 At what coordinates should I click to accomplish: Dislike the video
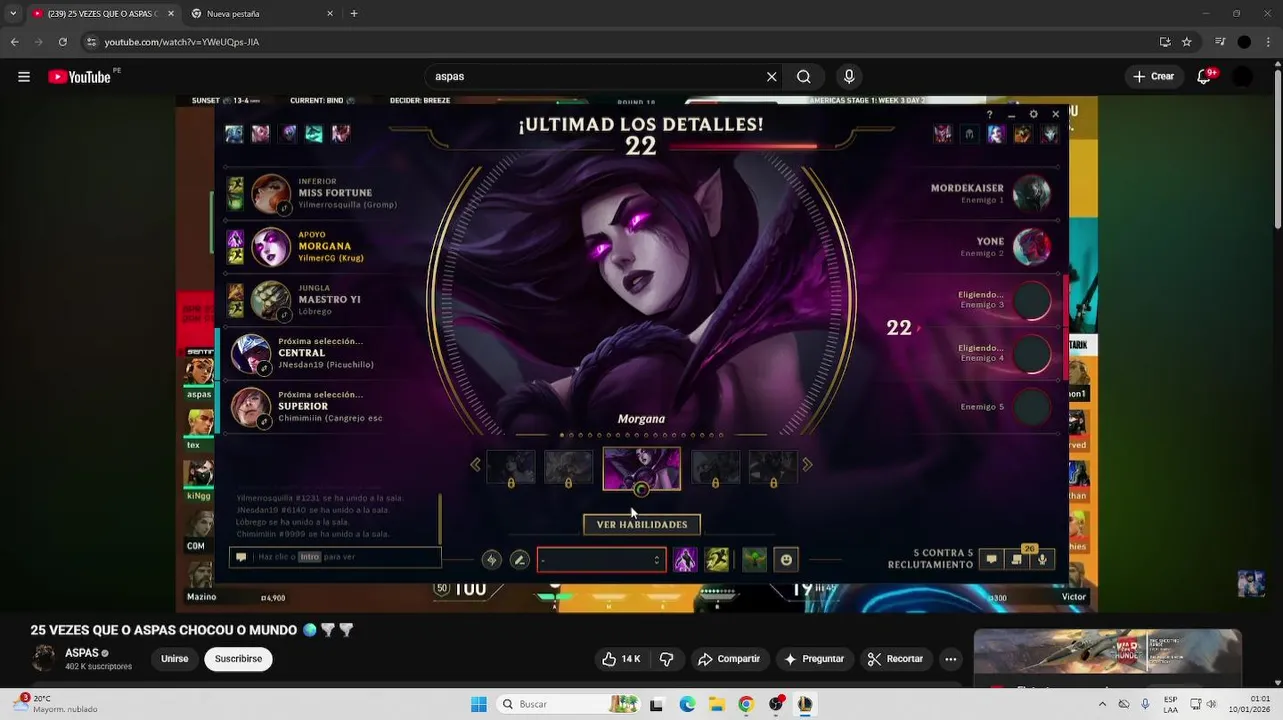666,659
